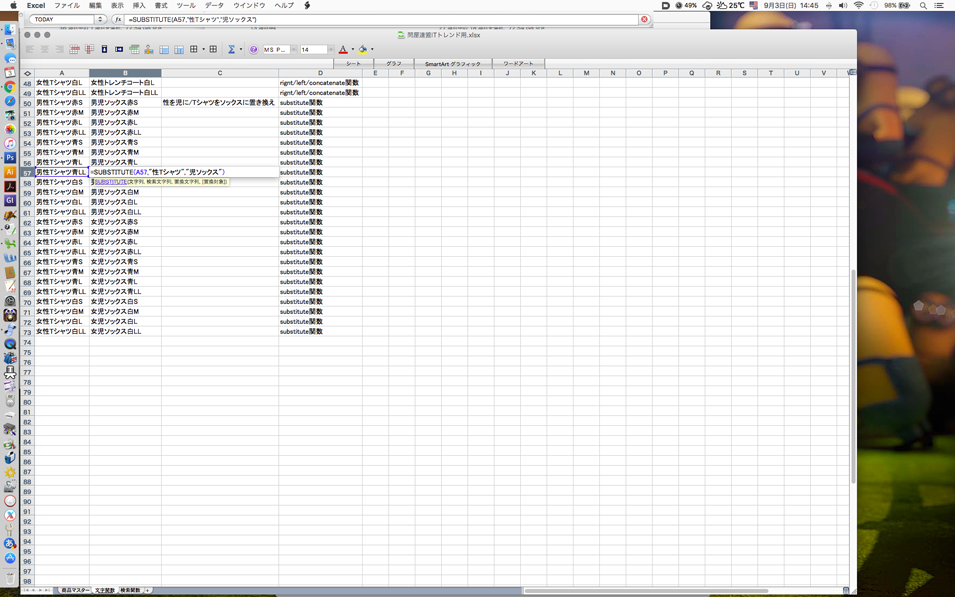The image size is (955, 597).
Task: Open the font name dropdown MS P
Action: (x=294, y=49)
